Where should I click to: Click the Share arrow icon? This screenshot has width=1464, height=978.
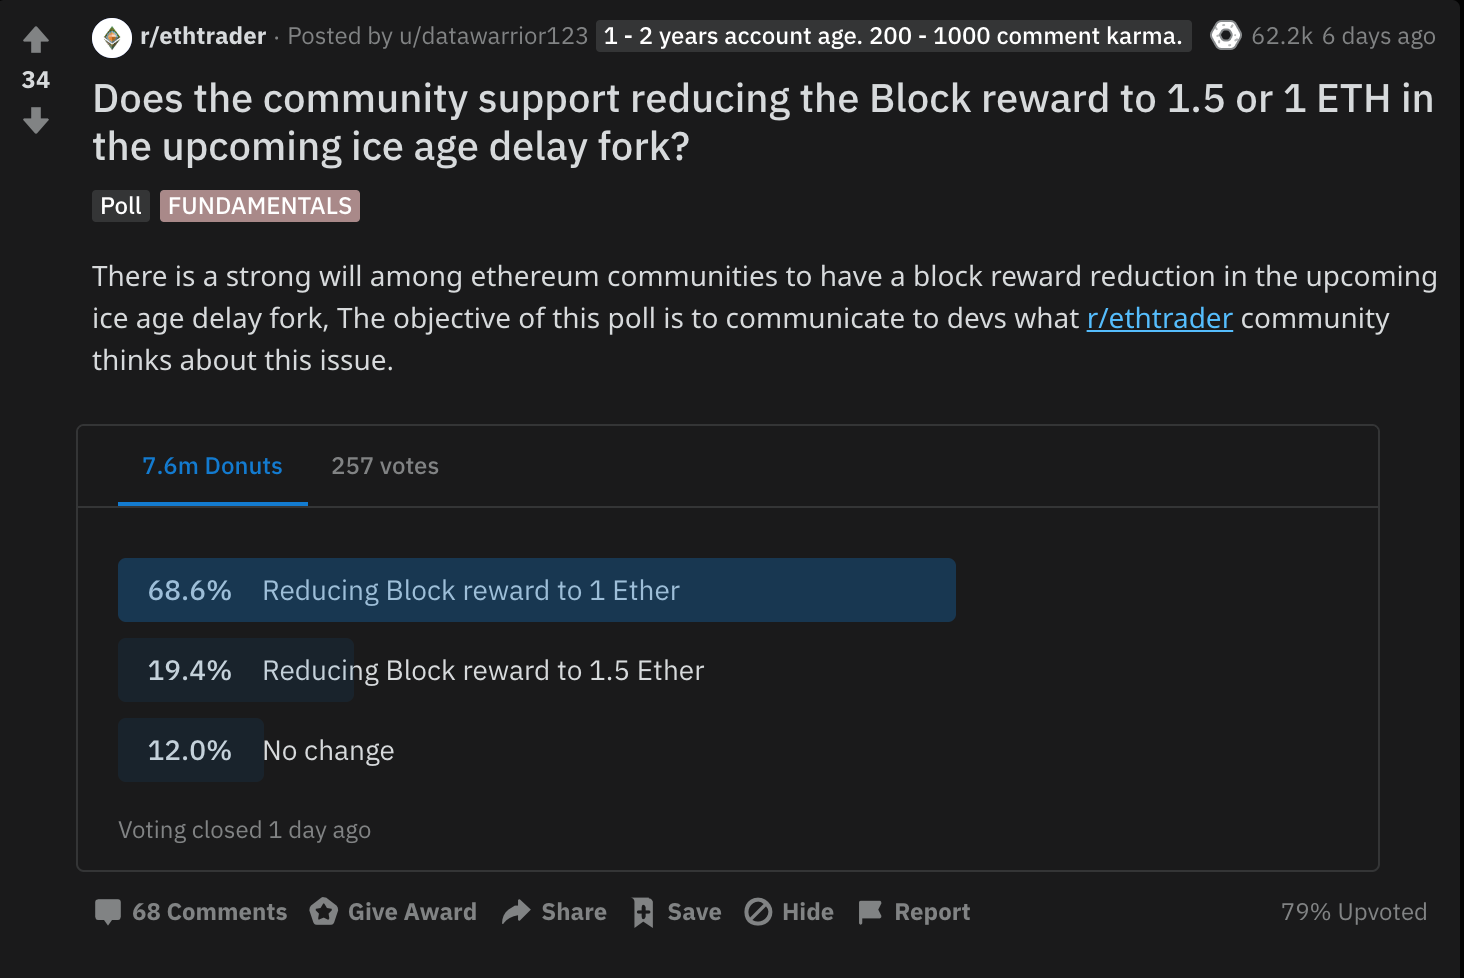(x=516, y=912)
